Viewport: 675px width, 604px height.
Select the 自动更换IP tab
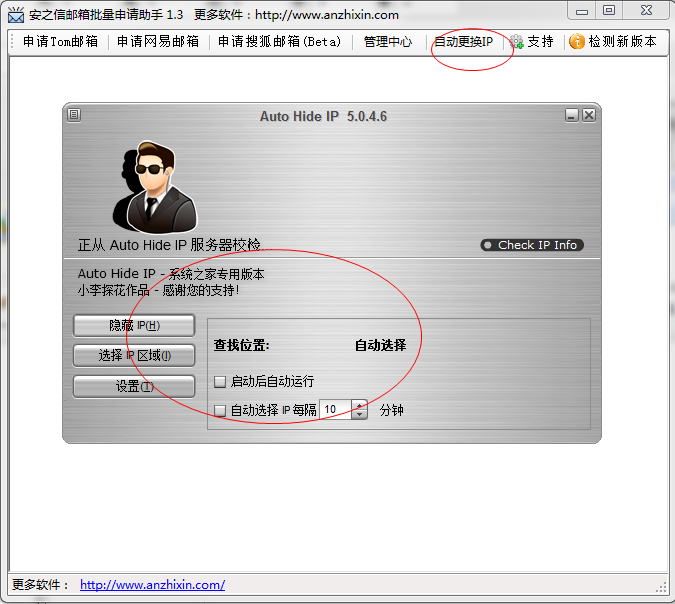pyautogui.click(x=463, y=41)
